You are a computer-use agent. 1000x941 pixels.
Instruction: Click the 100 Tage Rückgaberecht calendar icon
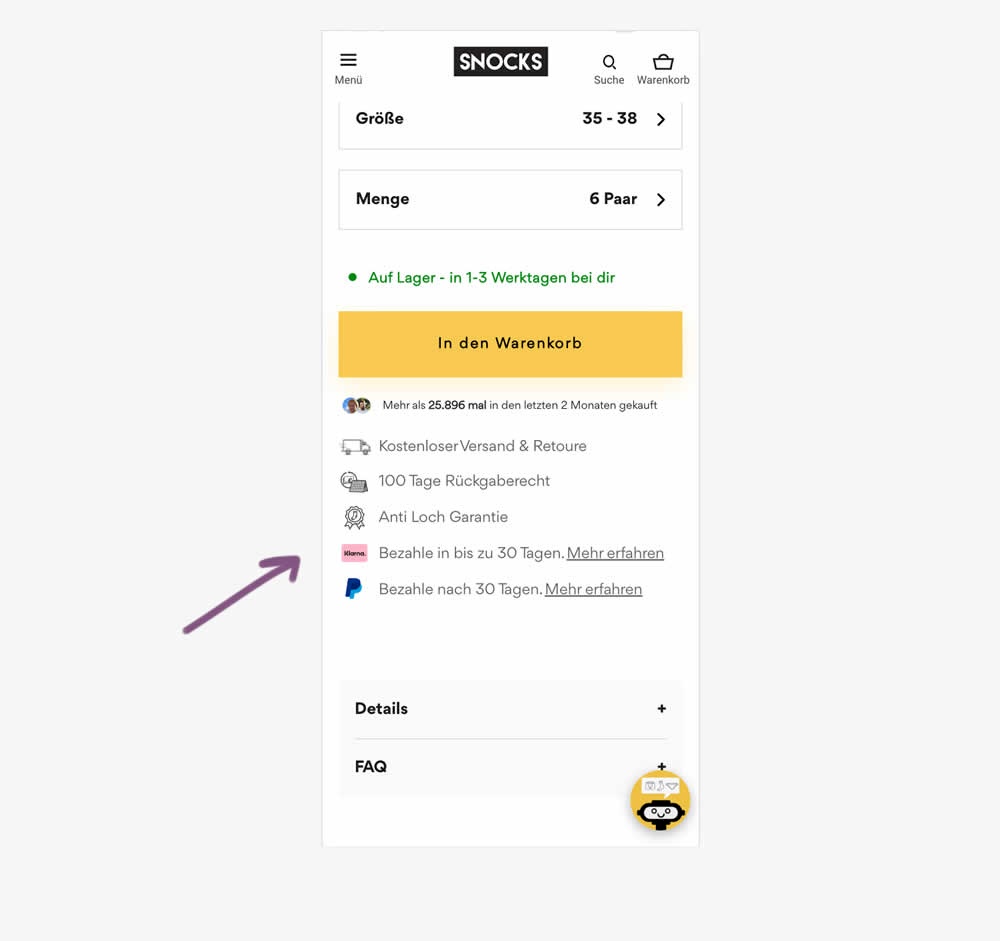click(x=354, y=482)
